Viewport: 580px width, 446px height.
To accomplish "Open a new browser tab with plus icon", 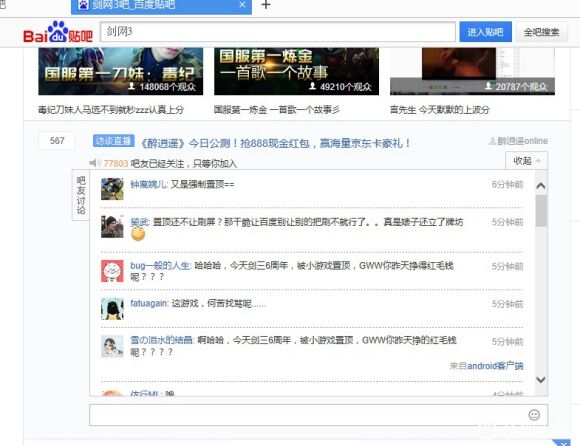I will pos(266,5).
